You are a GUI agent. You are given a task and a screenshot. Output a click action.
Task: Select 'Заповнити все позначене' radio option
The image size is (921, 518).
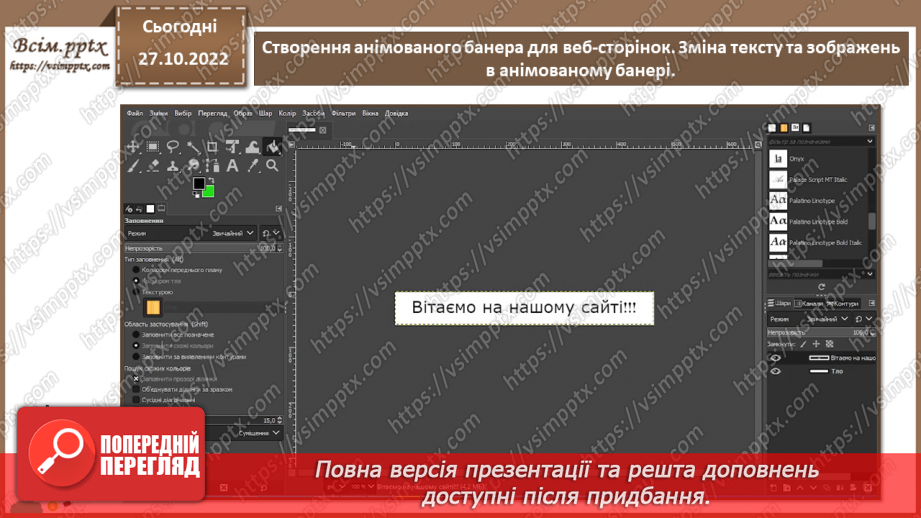(137, 335)
